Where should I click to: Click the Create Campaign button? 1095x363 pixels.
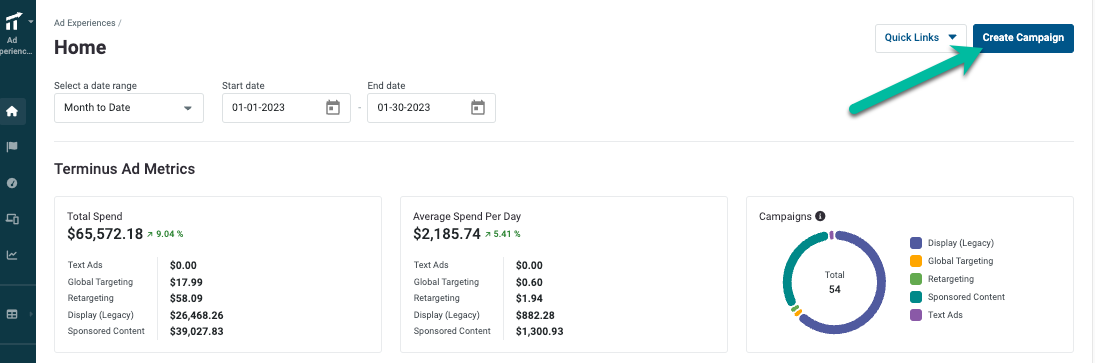[x=1023, y=38]
